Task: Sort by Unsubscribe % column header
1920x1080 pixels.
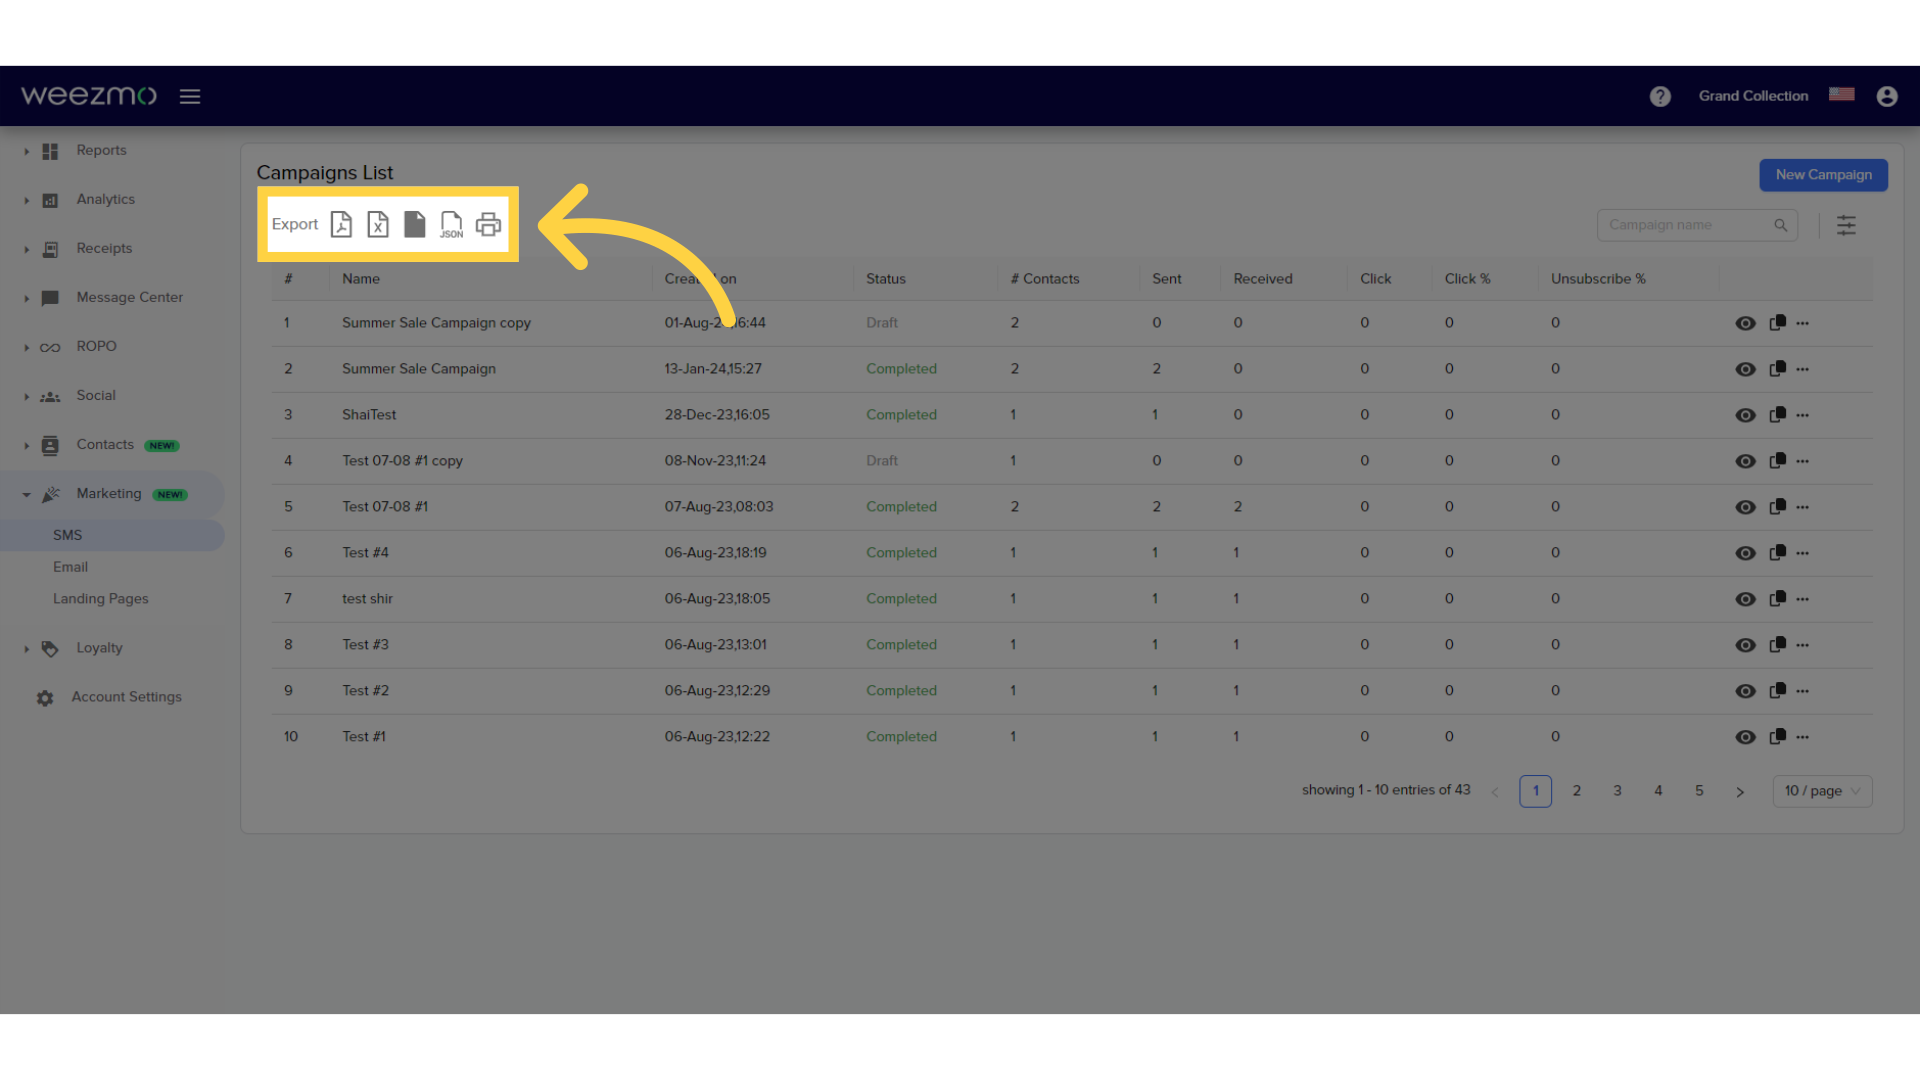Action: [x=1598, y=279]
